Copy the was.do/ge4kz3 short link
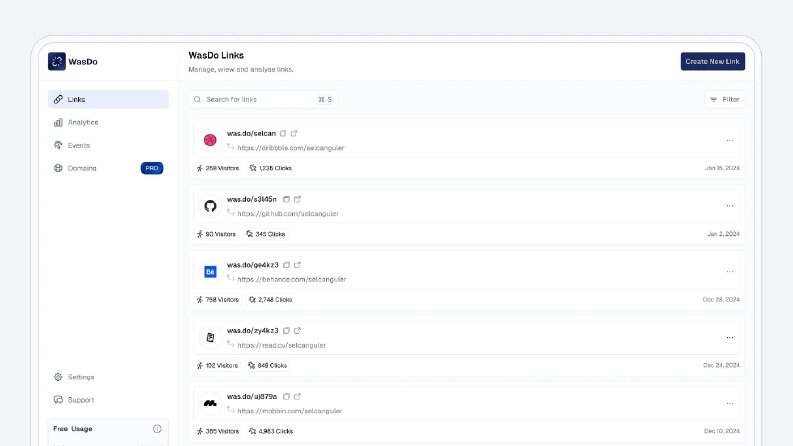The width and height of the screenshot is (793, 446). coord(286,265)
